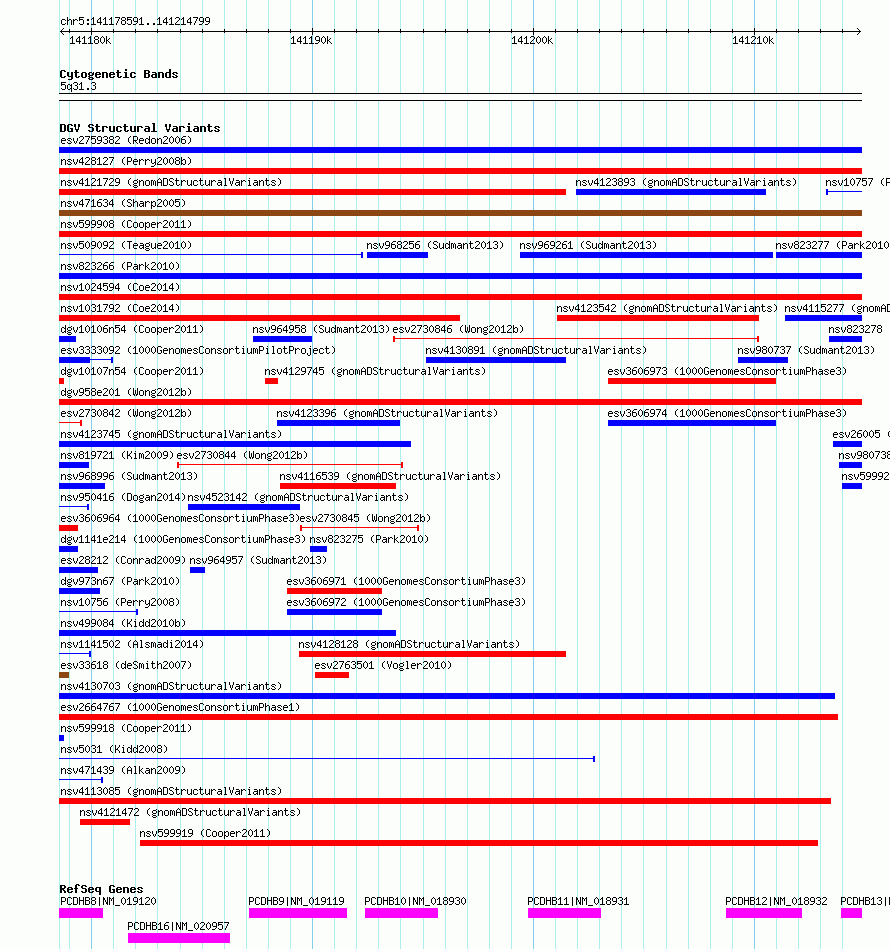Image resolution: width=890 pixels, height=949 pixels.
Task: Select nsv5031 (Kidd2008) label
Action: 114,749
